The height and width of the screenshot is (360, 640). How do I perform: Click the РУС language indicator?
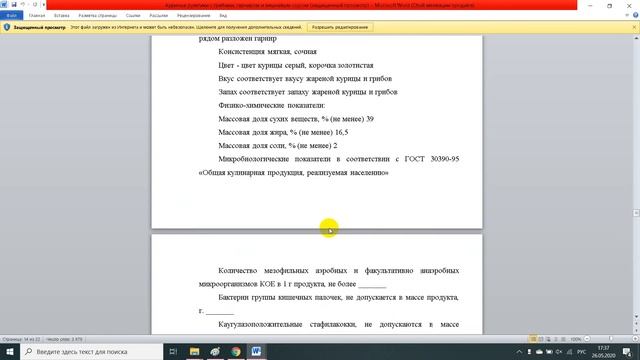click(581, 352)
